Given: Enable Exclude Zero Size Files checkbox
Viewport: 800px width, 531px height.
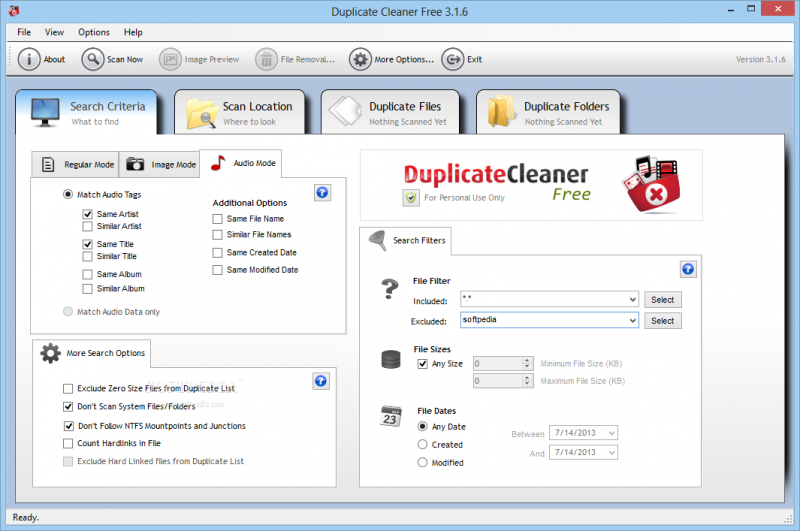Looking at the screenshot, I should (68, 388).
